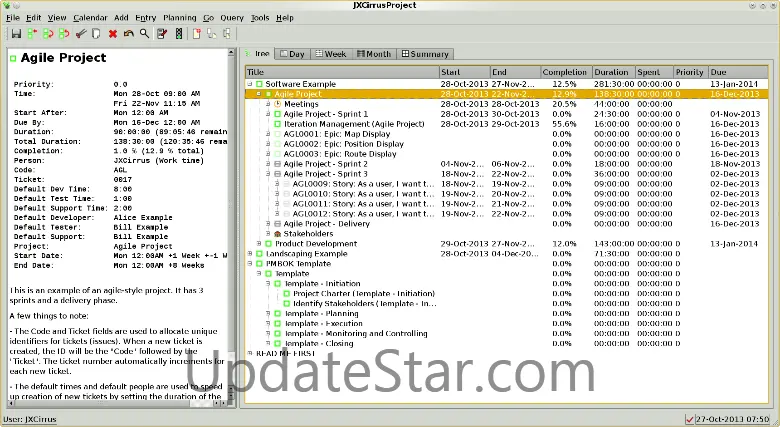
Task: Collapse the Software Example tree node
Action: (250, 84)
